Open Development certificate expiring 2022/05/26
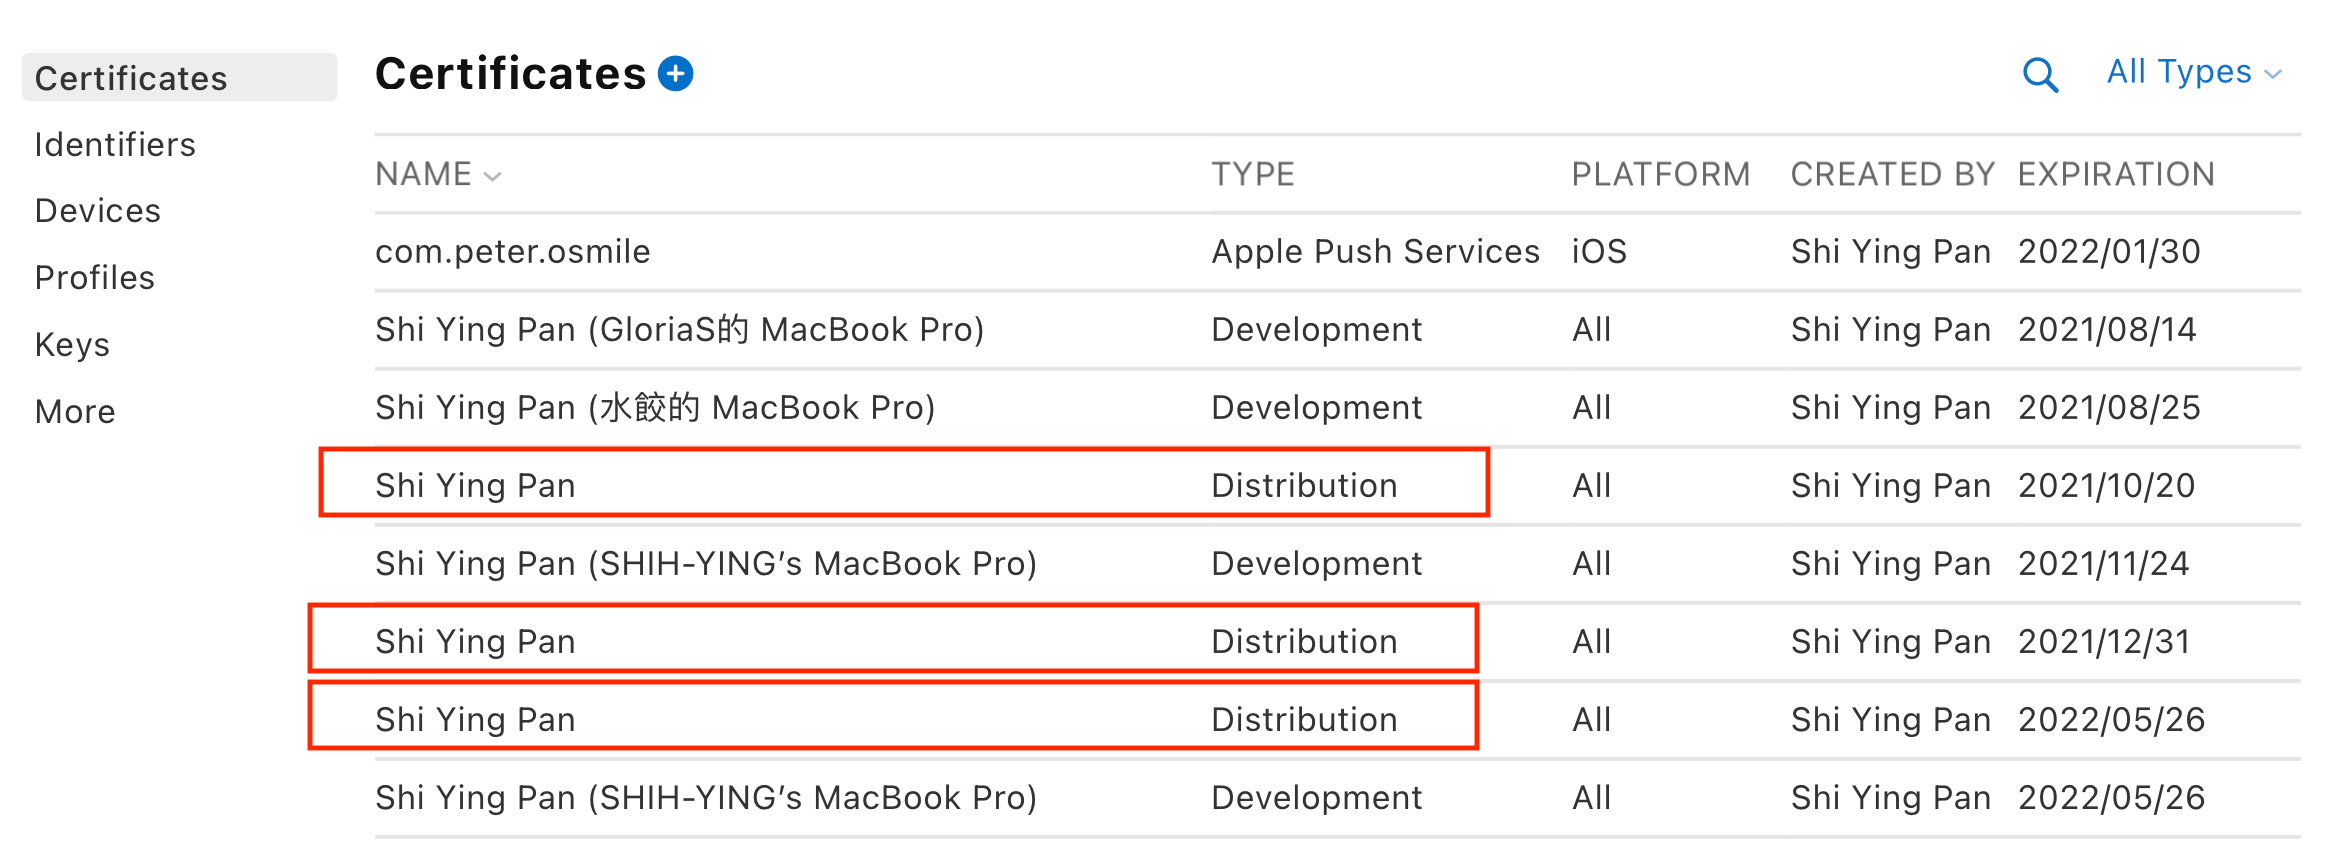The height and width of the screenshot is (864, 2350). coord(1337,798)
